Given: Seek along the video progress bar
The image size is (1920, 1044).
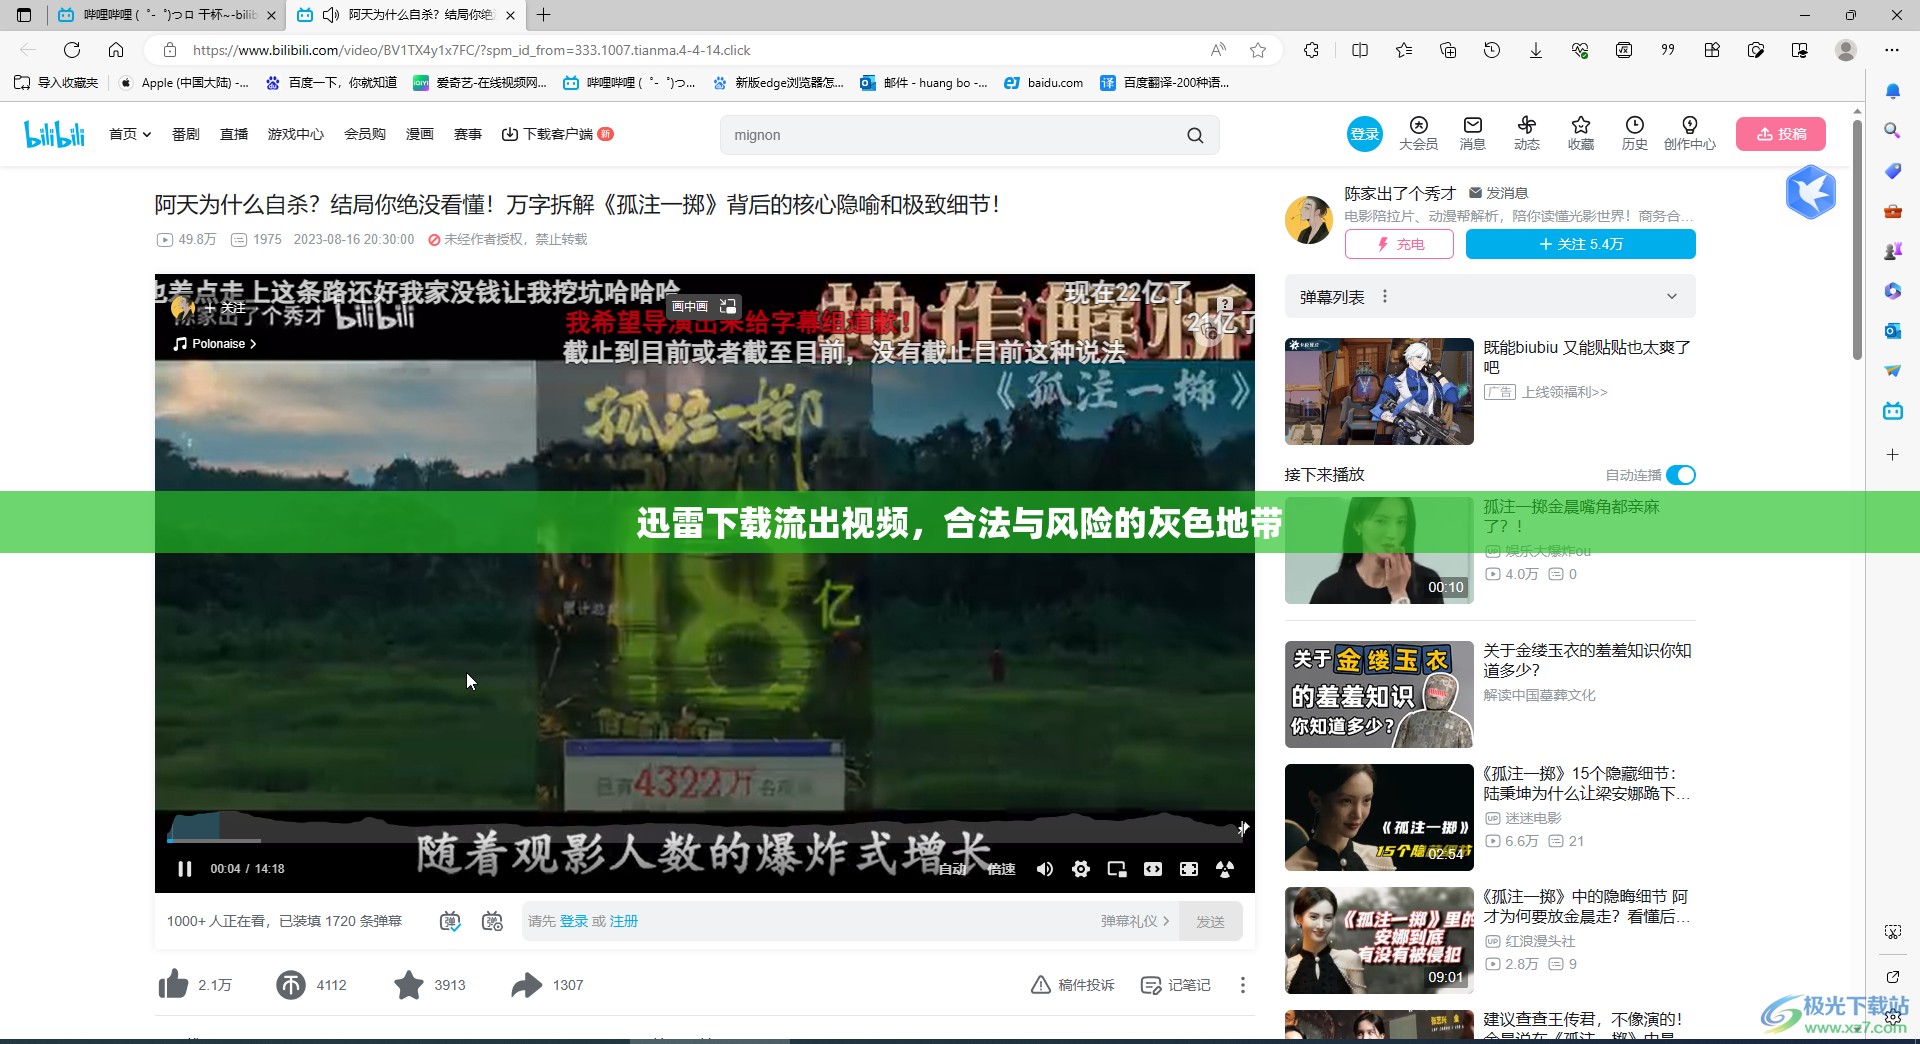Looking at the screenshot, I should click(704, 841).
